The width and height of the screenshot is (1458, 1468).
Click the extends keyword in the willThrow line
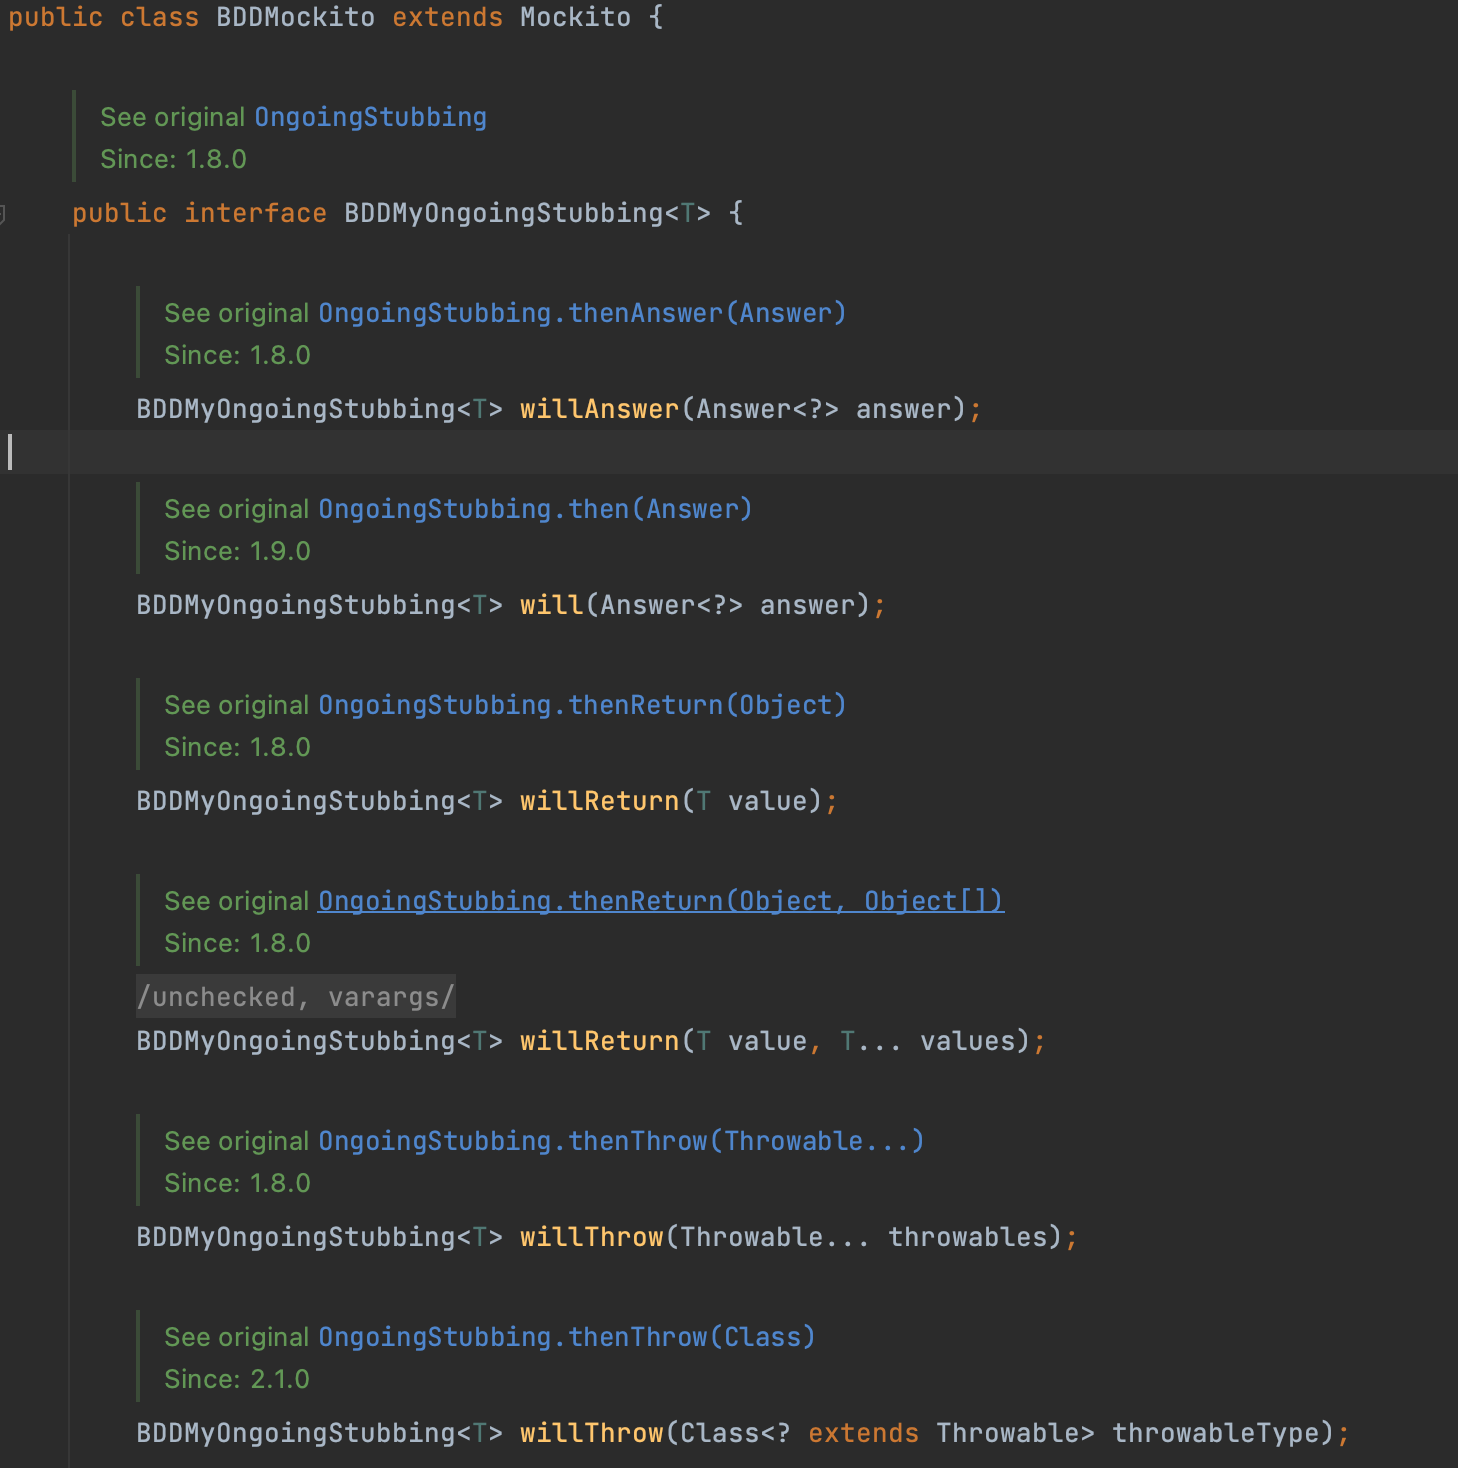point(864,1433)
